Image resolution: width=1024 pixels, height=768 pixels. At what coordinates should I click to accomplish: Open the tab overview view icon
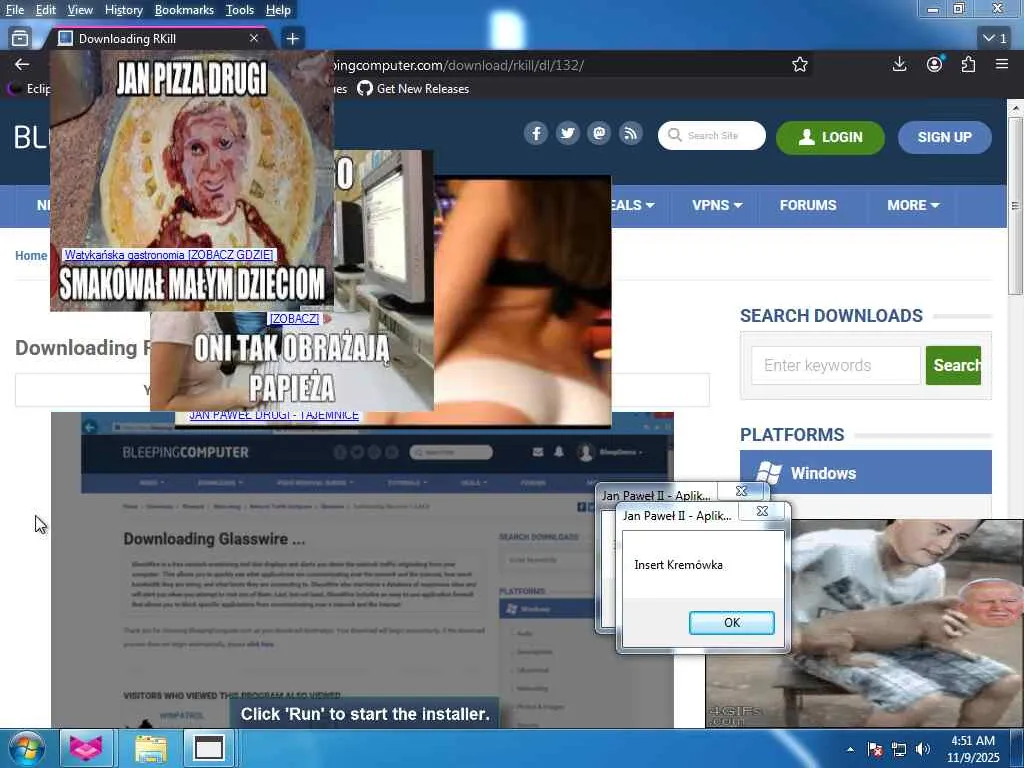20,39
